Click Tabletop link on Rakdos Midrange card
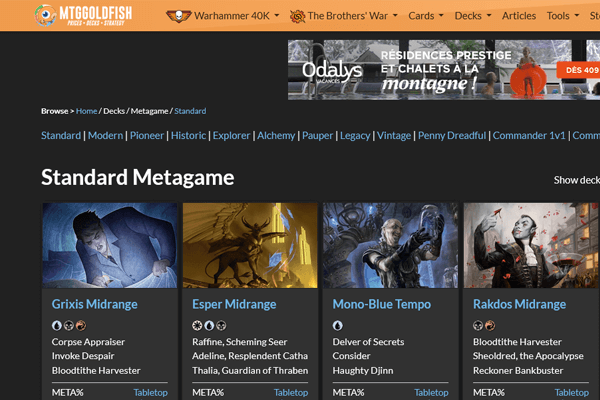The height and width of the screenshot is (400, 600). pos(572,392)
